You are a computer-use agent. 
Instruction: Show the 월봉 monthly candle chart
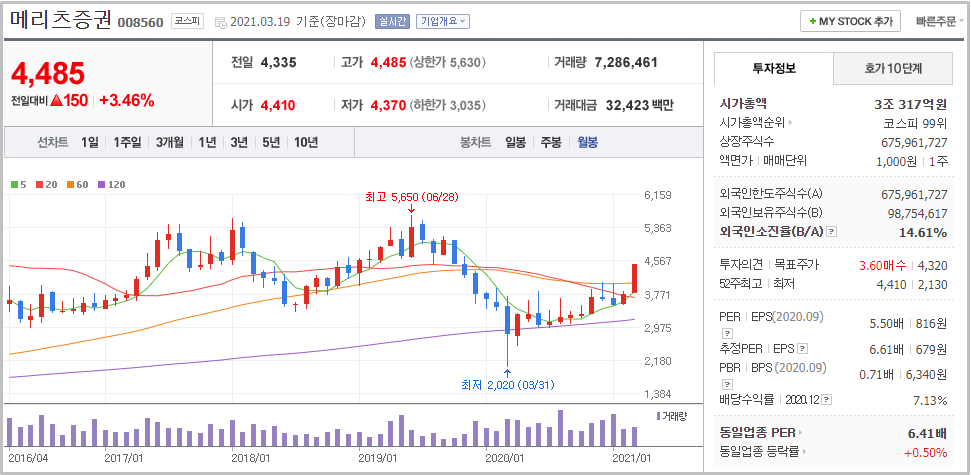click(588, 142)
